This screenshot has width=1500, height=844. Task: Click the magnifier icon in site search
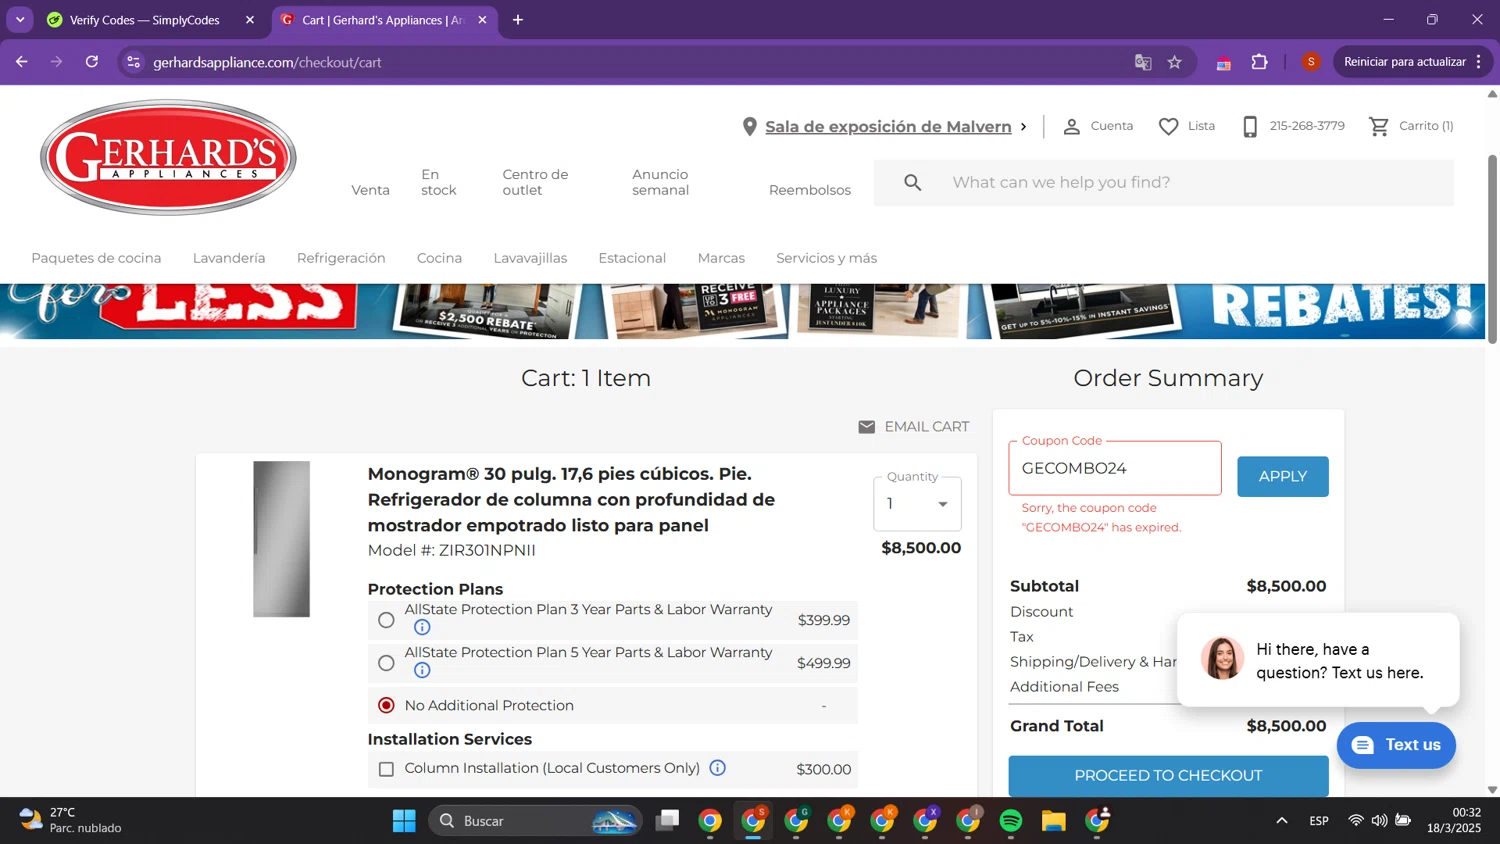912,182
